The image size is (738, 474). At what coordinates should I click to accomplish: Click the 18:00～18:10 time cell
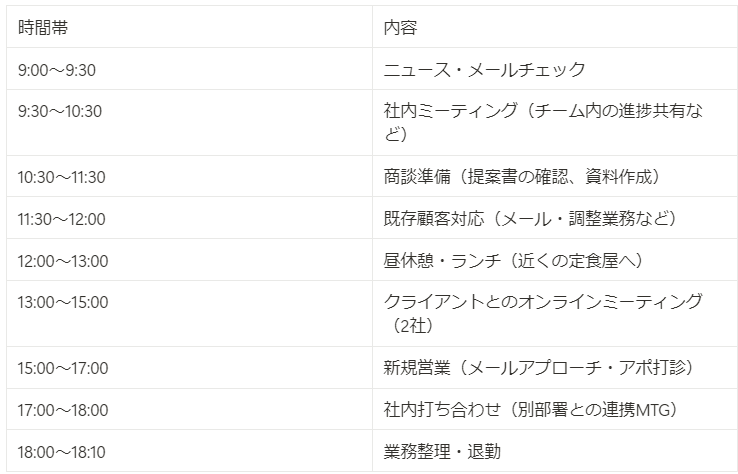[x=189, y=451]
